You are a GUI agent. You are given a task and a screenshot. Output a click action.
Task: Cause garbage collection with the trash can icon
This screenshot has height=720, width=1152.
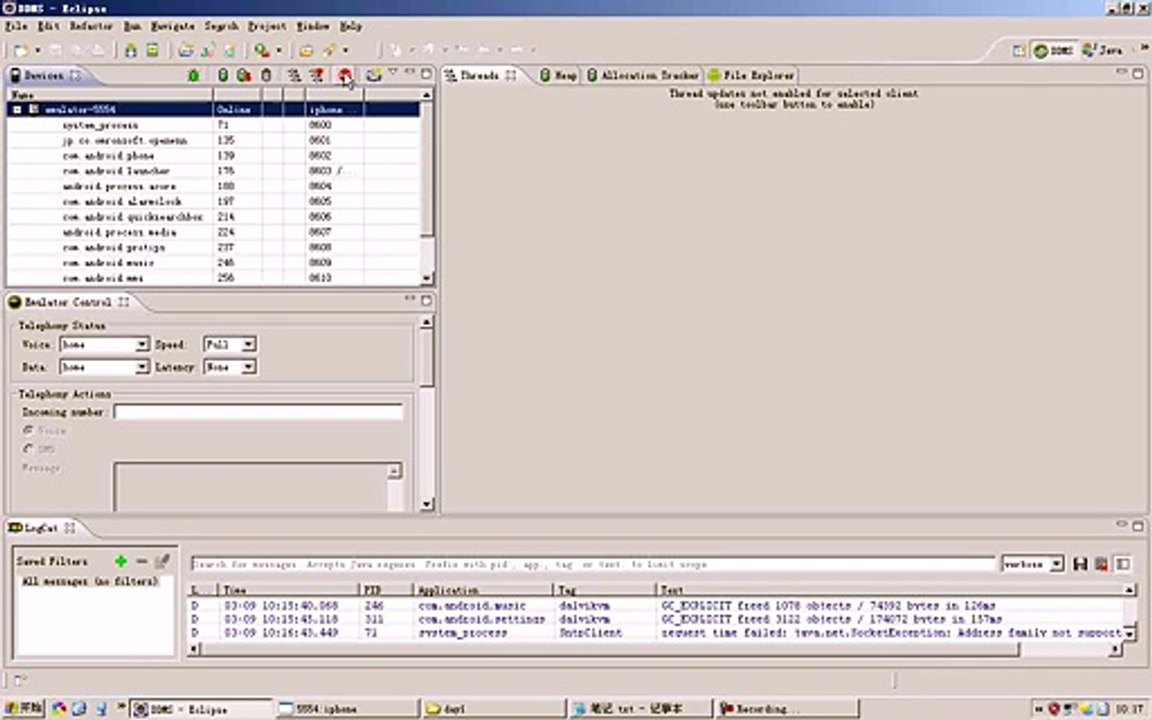pos(266,75)
